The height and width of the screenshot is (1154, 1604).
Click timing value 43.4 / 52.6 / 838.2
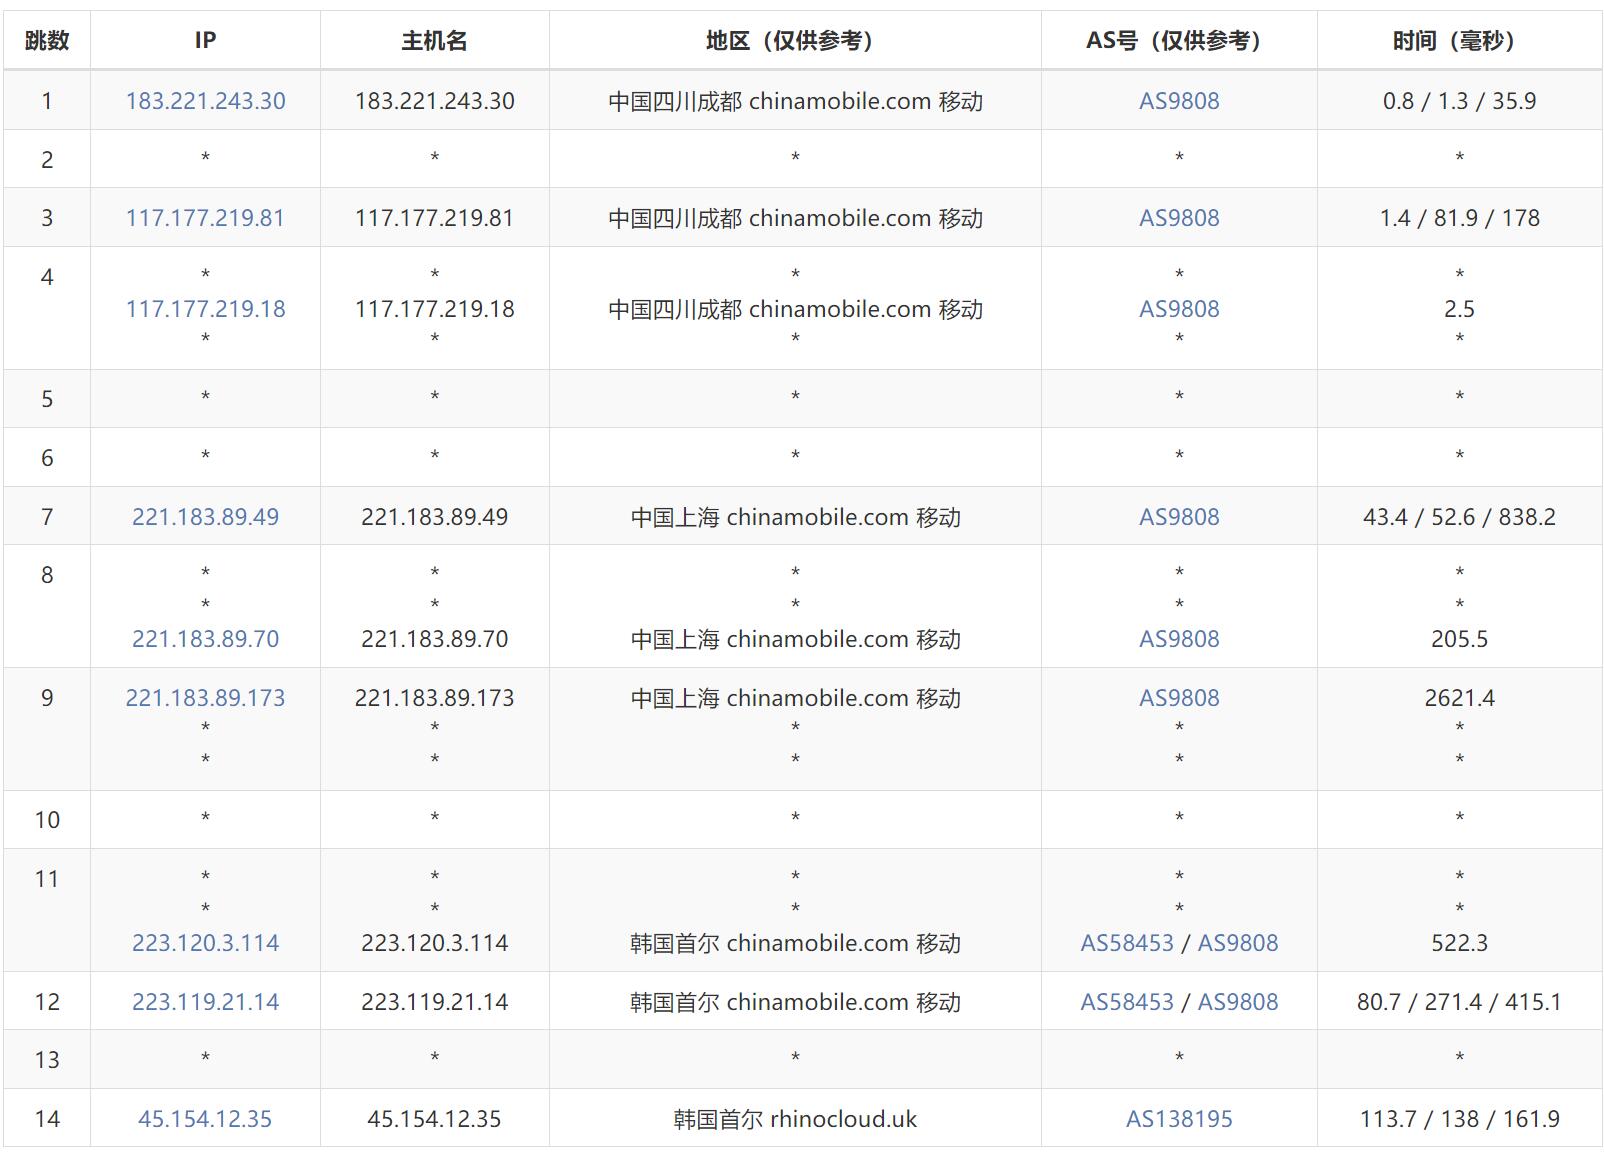[x=1459, y=517]
